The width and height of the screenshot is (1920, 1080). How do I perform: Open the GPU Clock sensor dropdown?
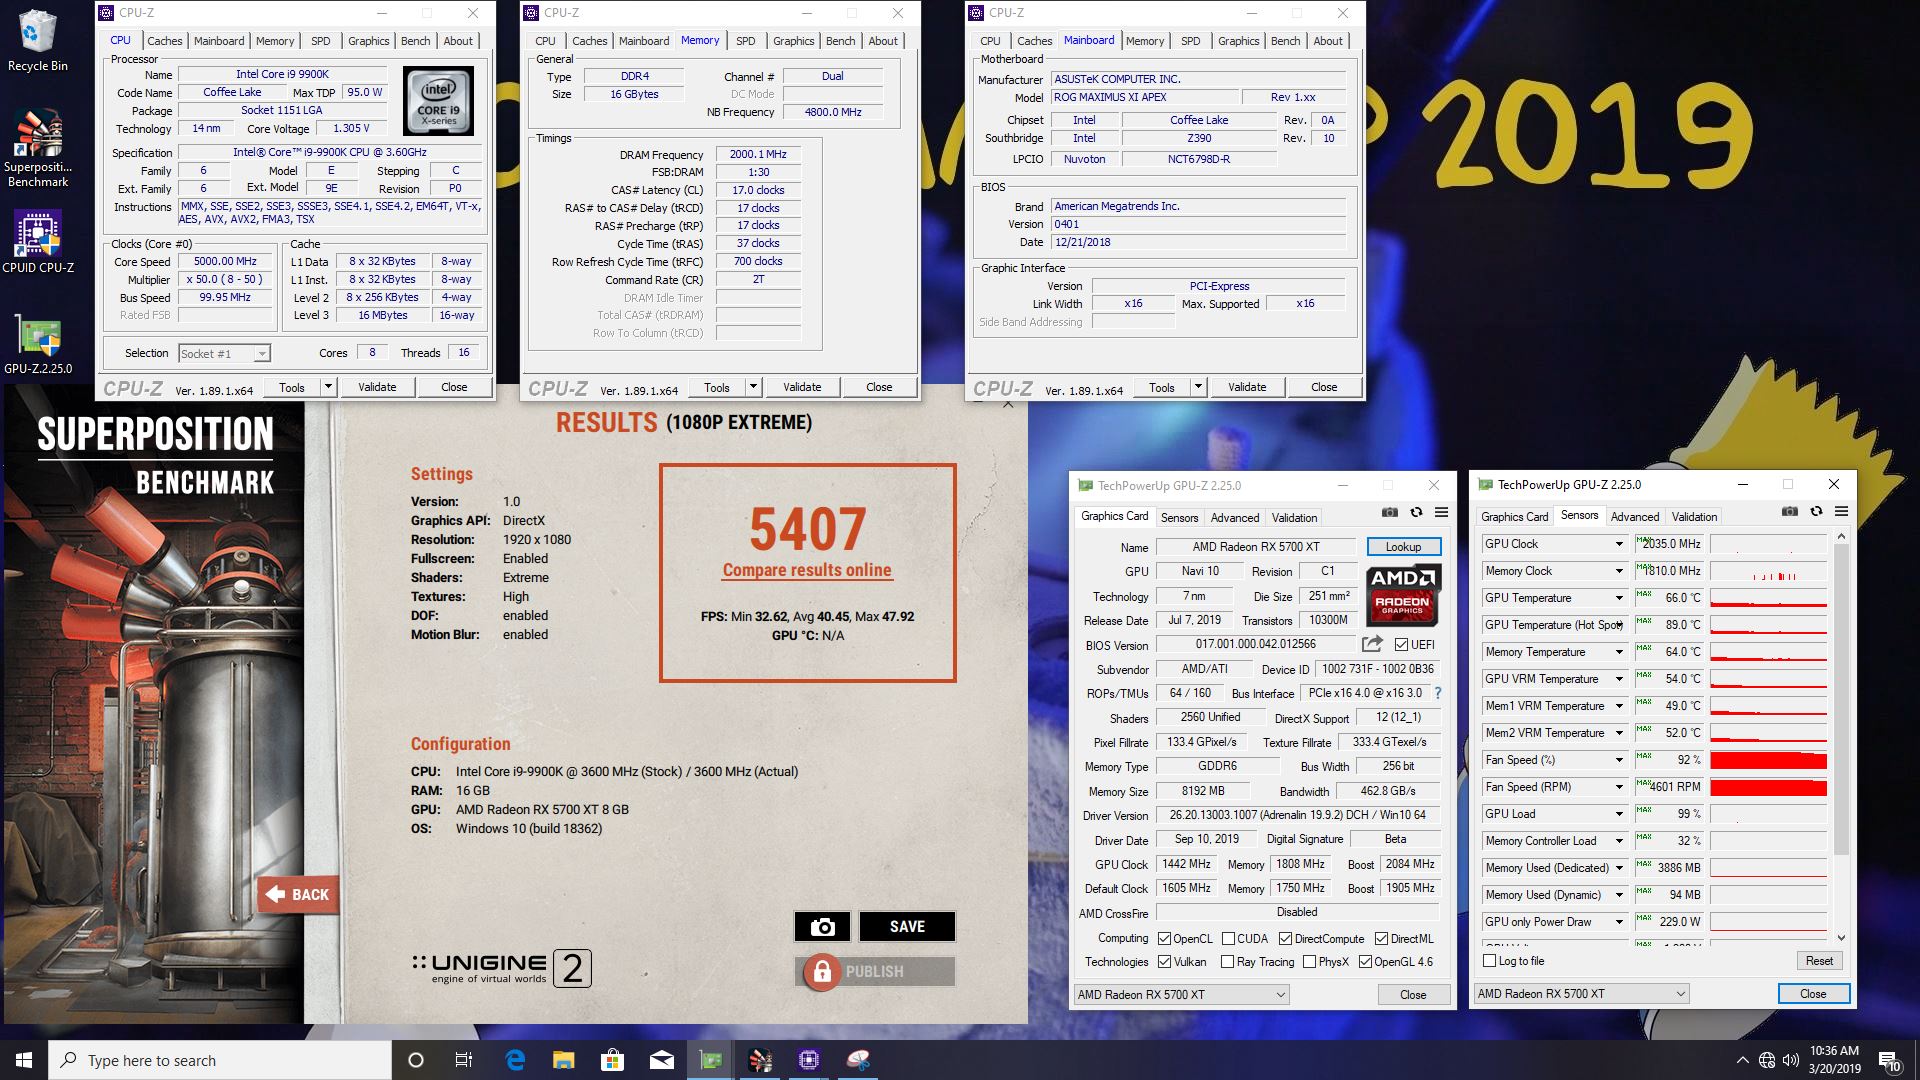point(1619,544)
